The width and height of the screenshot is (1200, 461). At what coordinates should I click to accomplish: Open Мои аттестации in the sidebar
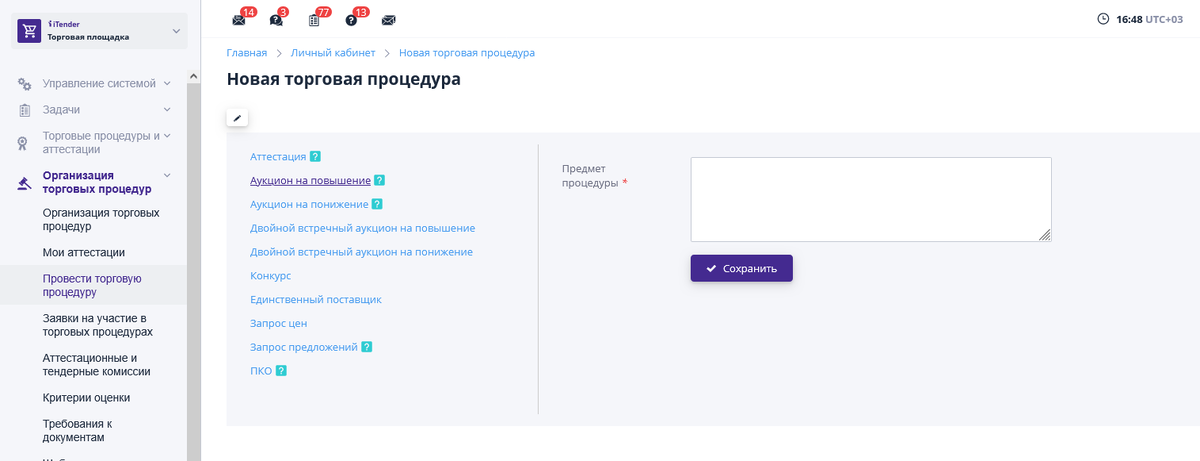[84, 253]
